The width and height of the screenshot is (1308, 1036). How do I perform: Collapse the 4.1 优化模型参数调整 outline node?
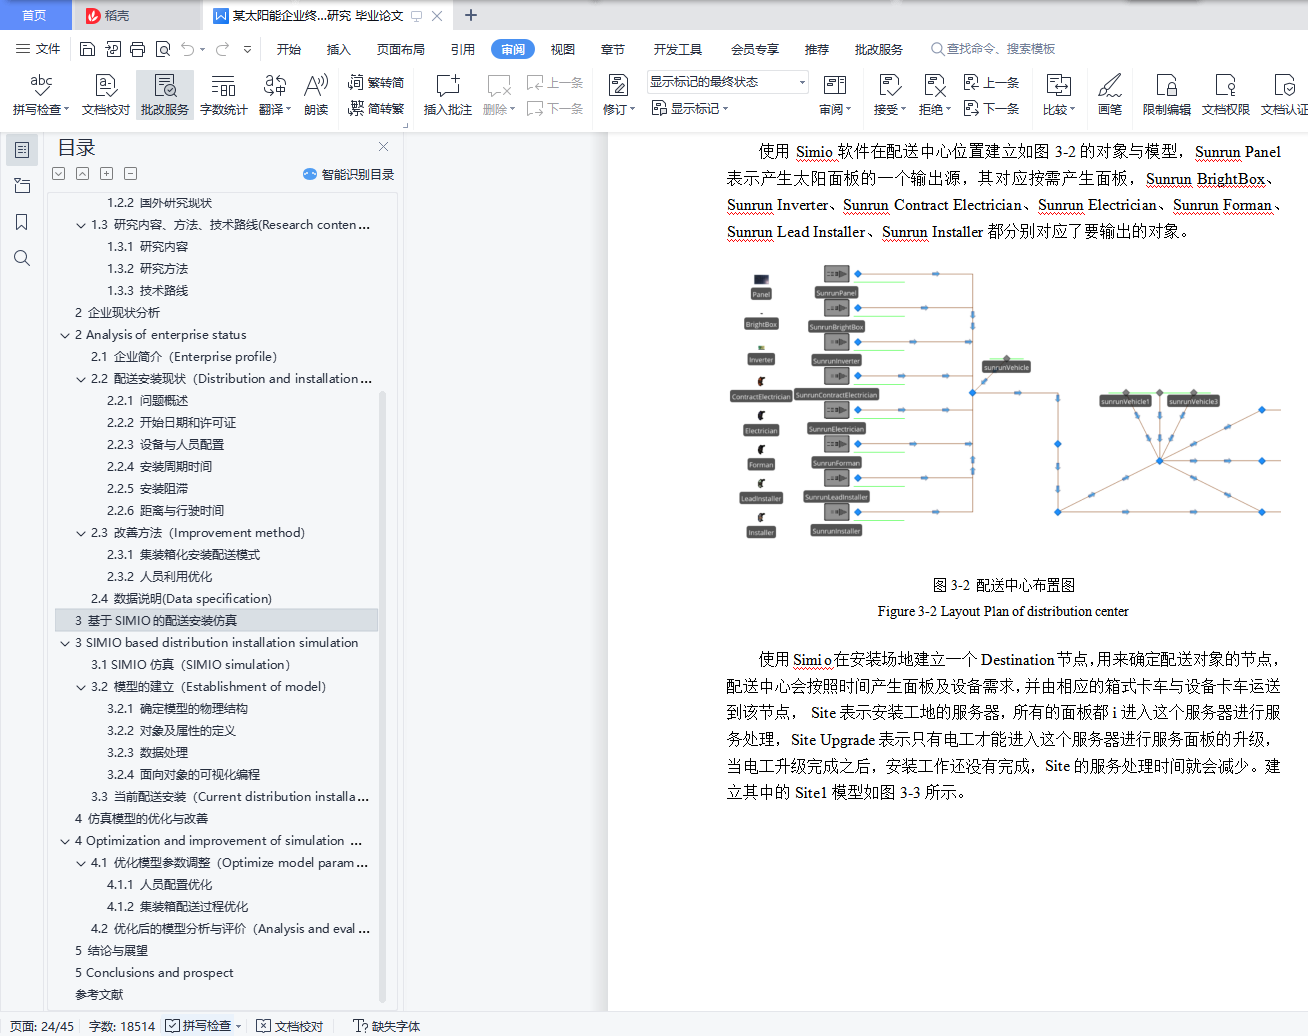click(81, 863)
